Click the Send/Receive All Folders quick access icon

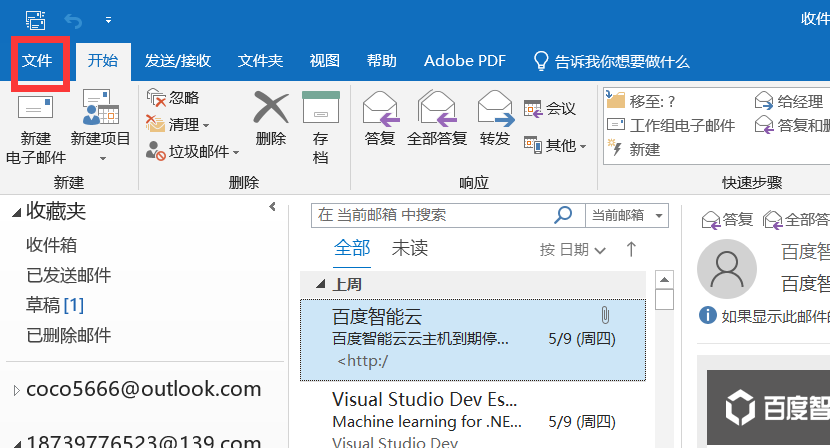(x=35, y=21)
